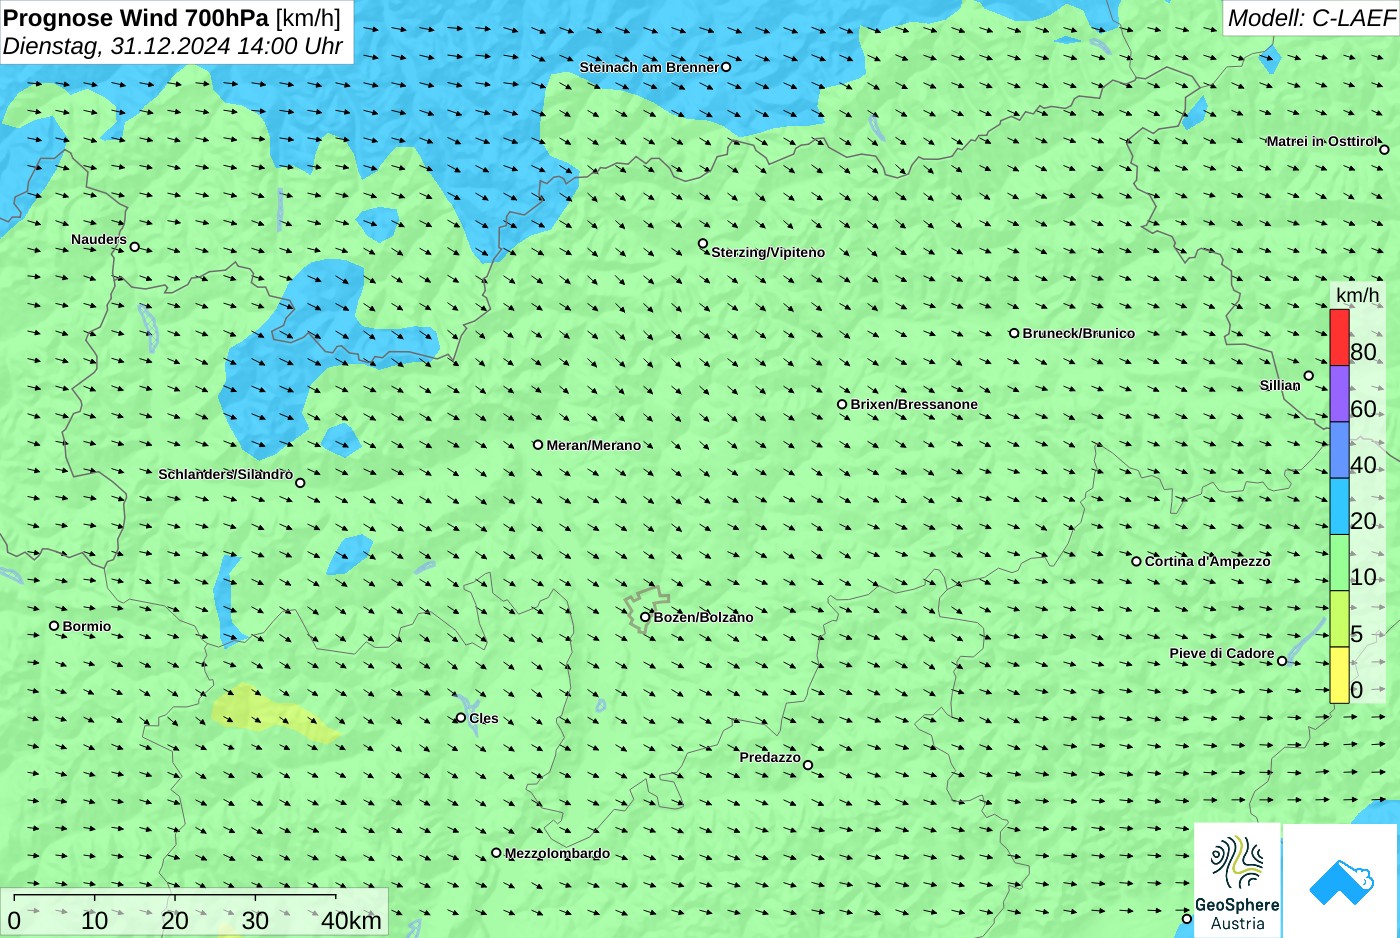Click the yellow-green 5 km/h legend swatch
The height and width of the screenshot is (938, 1400).
pos(1339,619)
